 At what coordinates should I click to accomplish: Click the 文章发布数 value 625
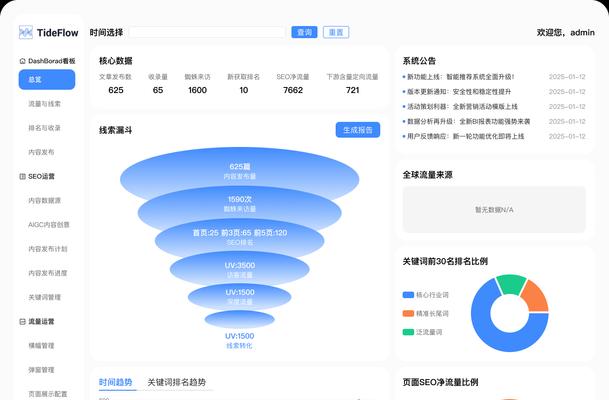(x=116, y=90)
